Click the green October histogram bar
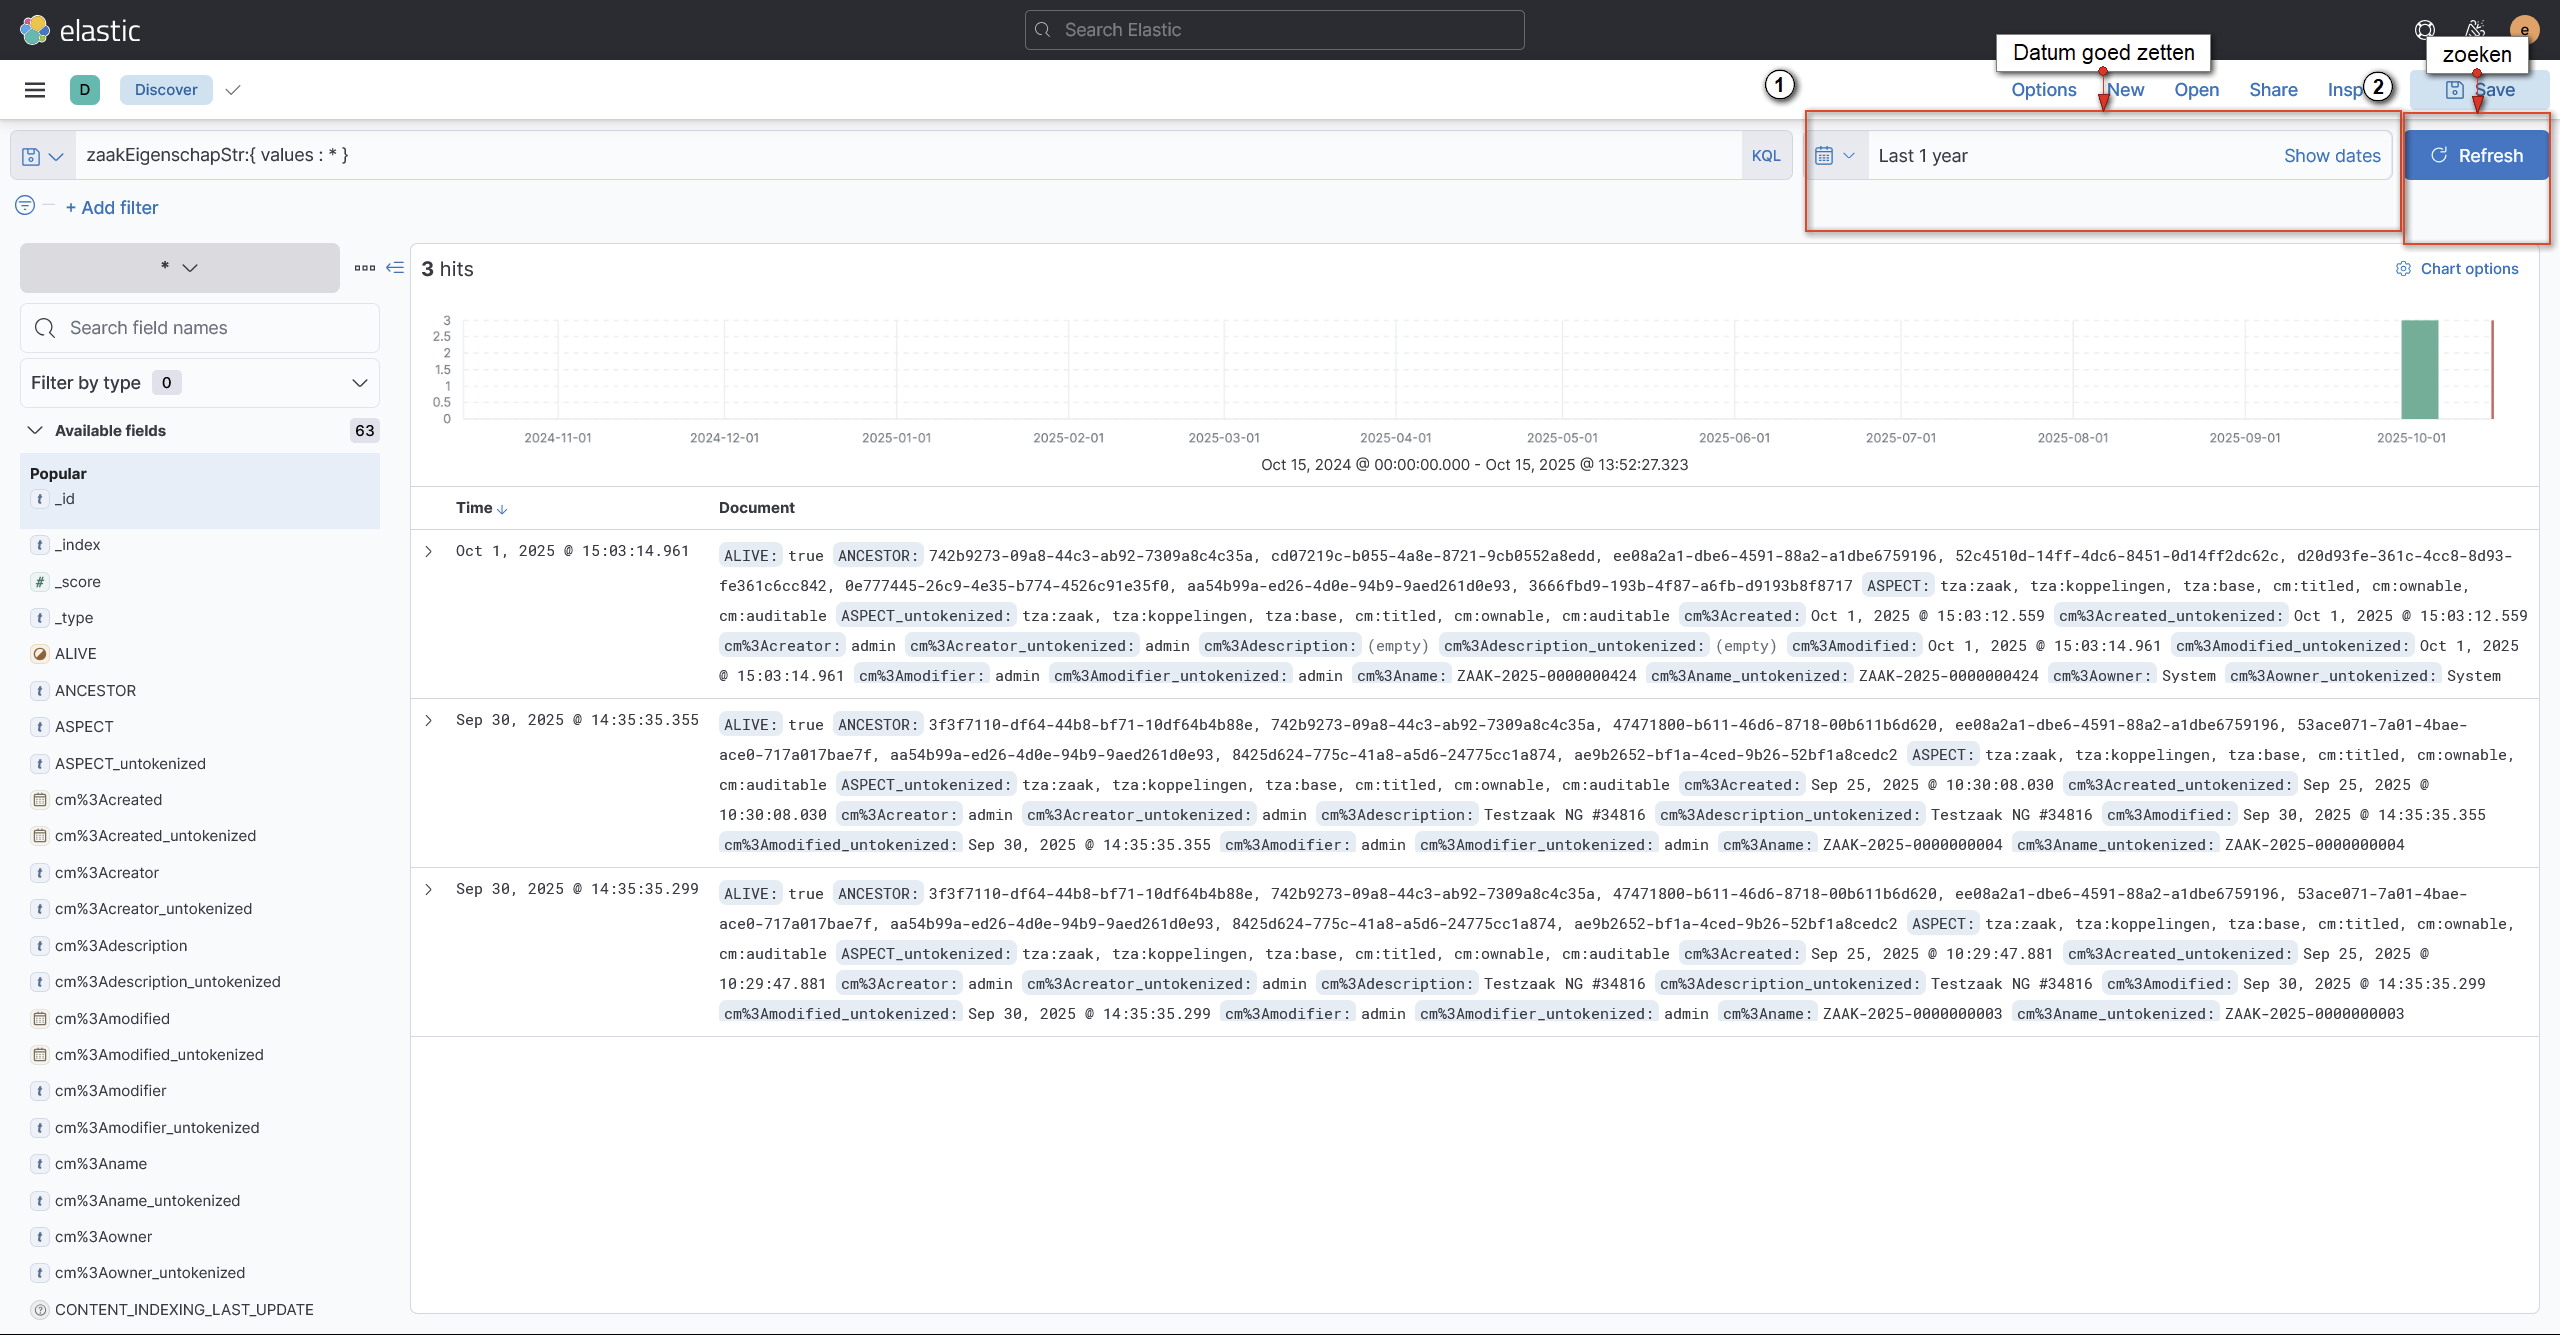This screenshot has height=1335, width=2561. click(2419, 370)
